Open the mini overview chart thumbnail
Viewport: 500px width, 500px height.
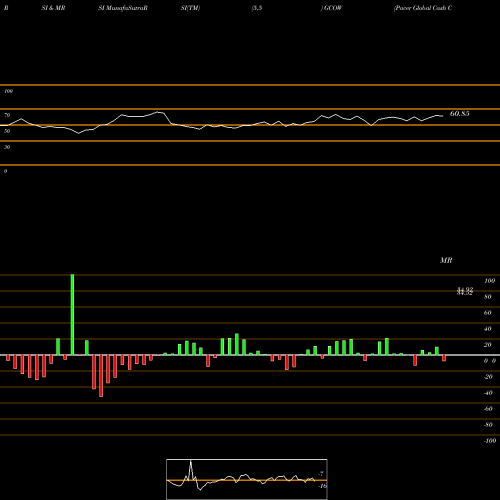click(247, 479)
